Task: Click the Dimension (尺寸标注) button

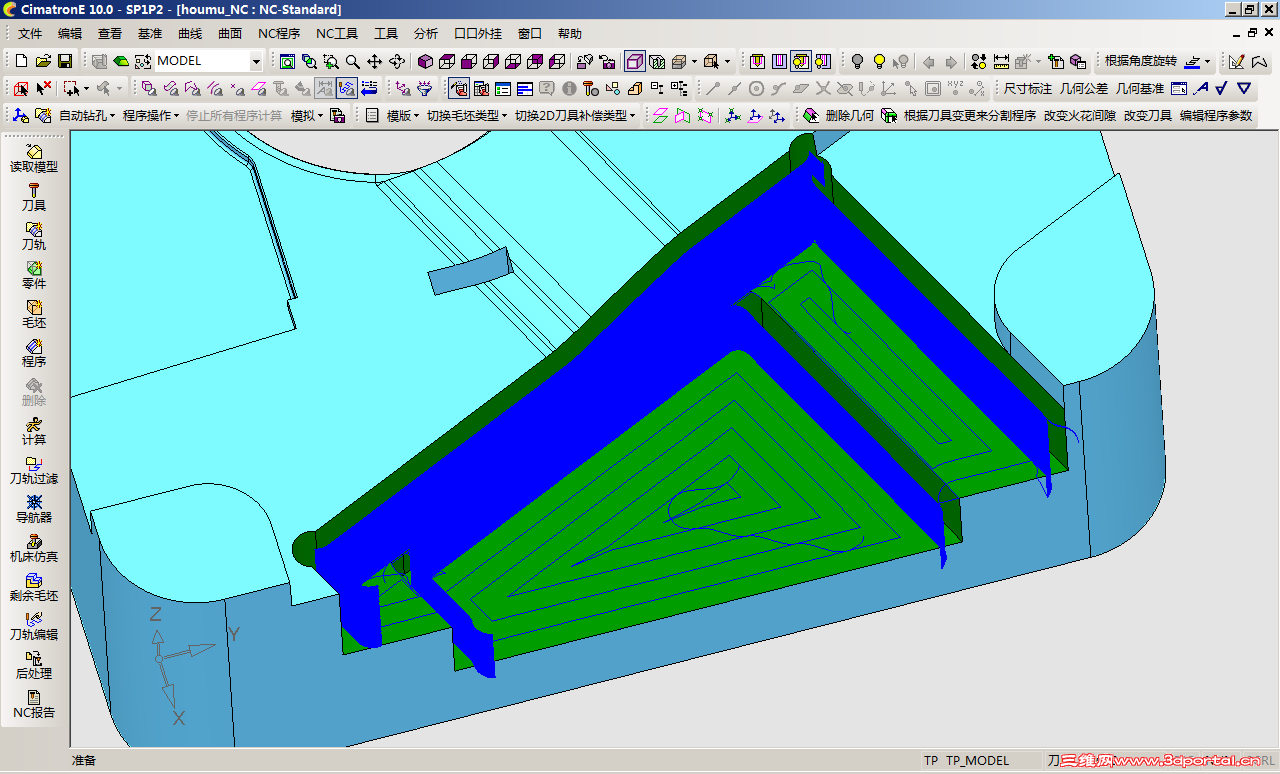Action: 1028,88
